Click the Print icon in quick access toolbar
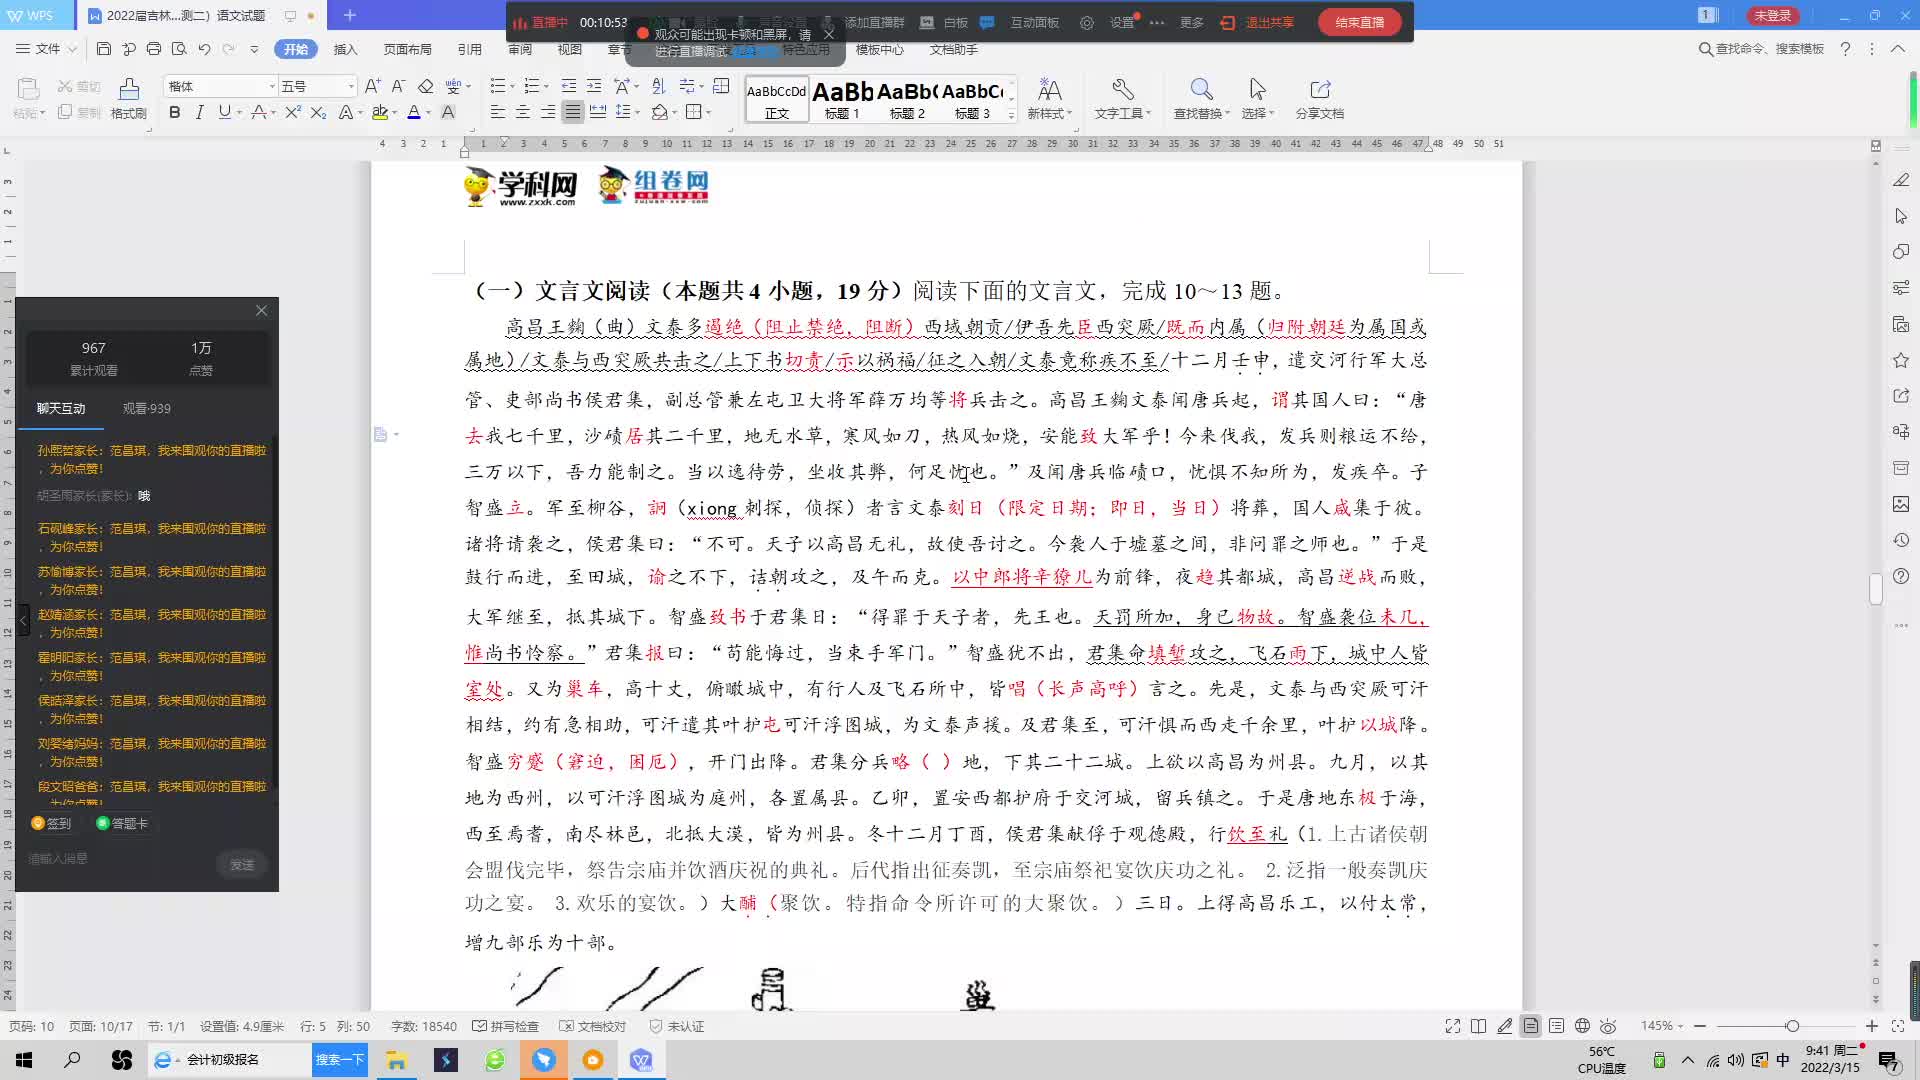The width and height of the screenshot is (1920, 1080). (x=154, y=49)
